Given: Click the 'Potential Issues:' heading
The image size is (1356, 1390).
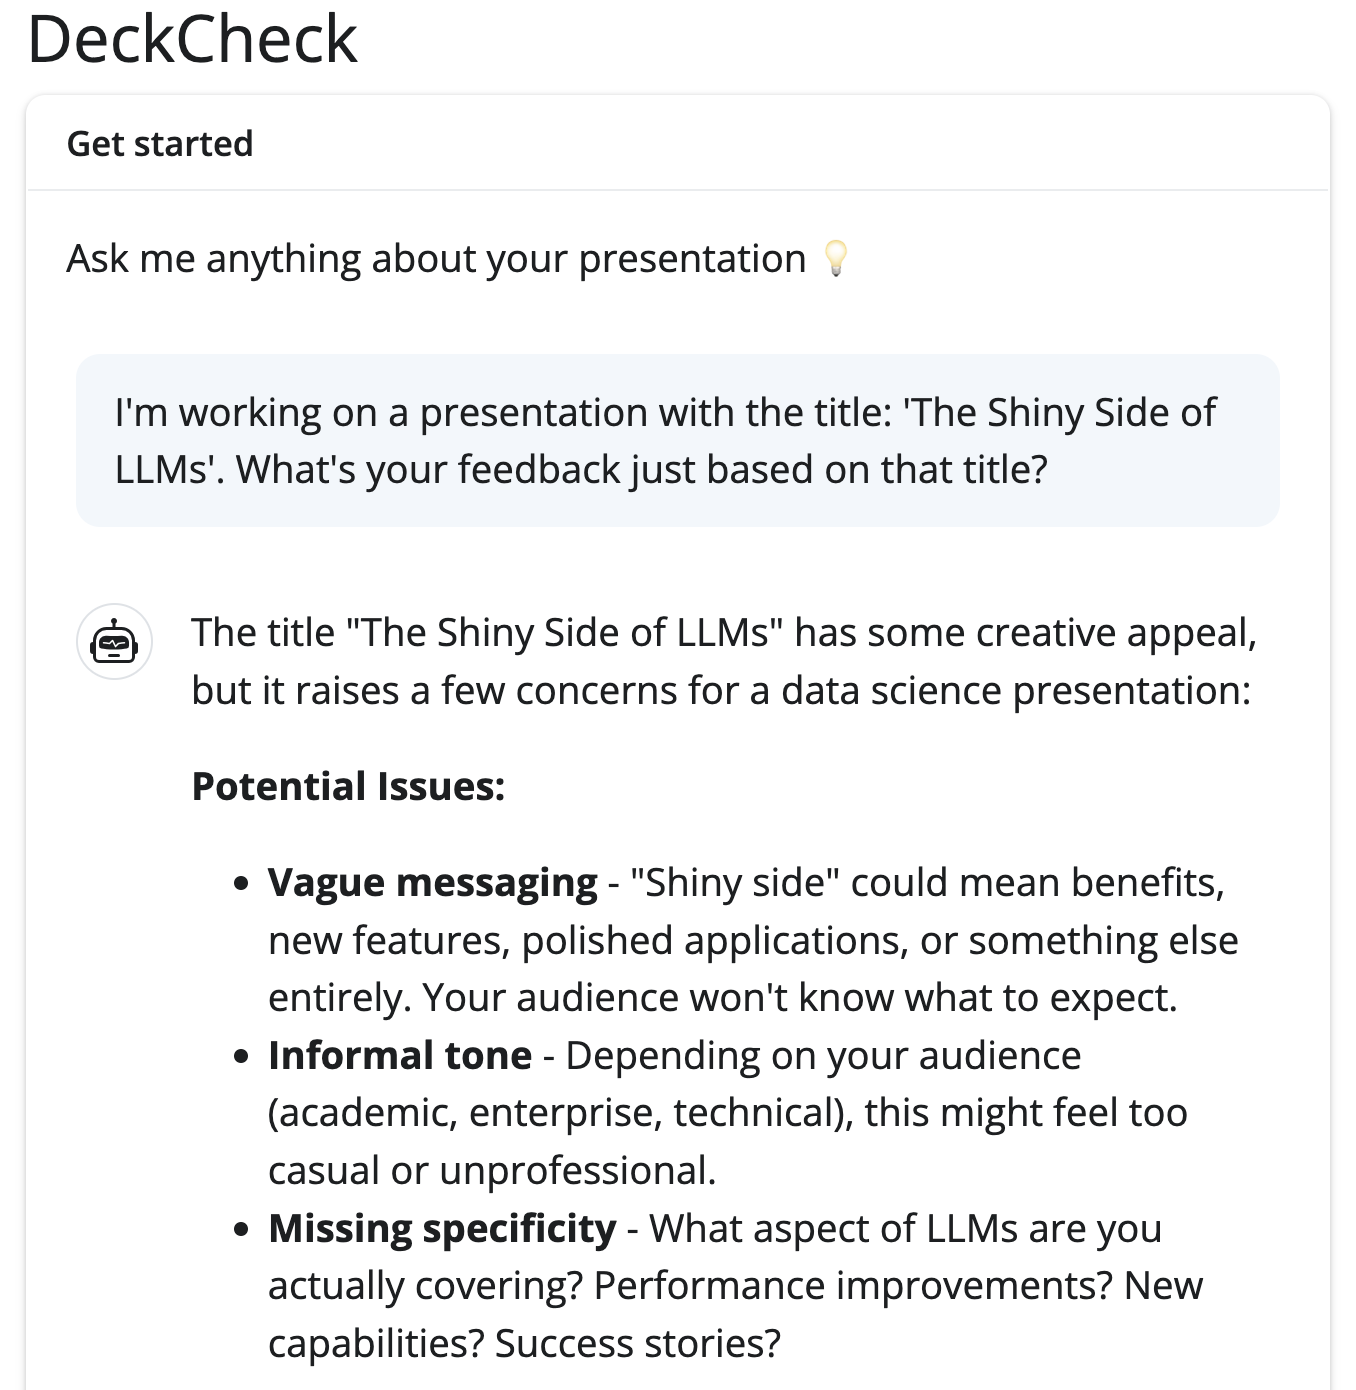Looking at the screenshot, I should (348, 786).
